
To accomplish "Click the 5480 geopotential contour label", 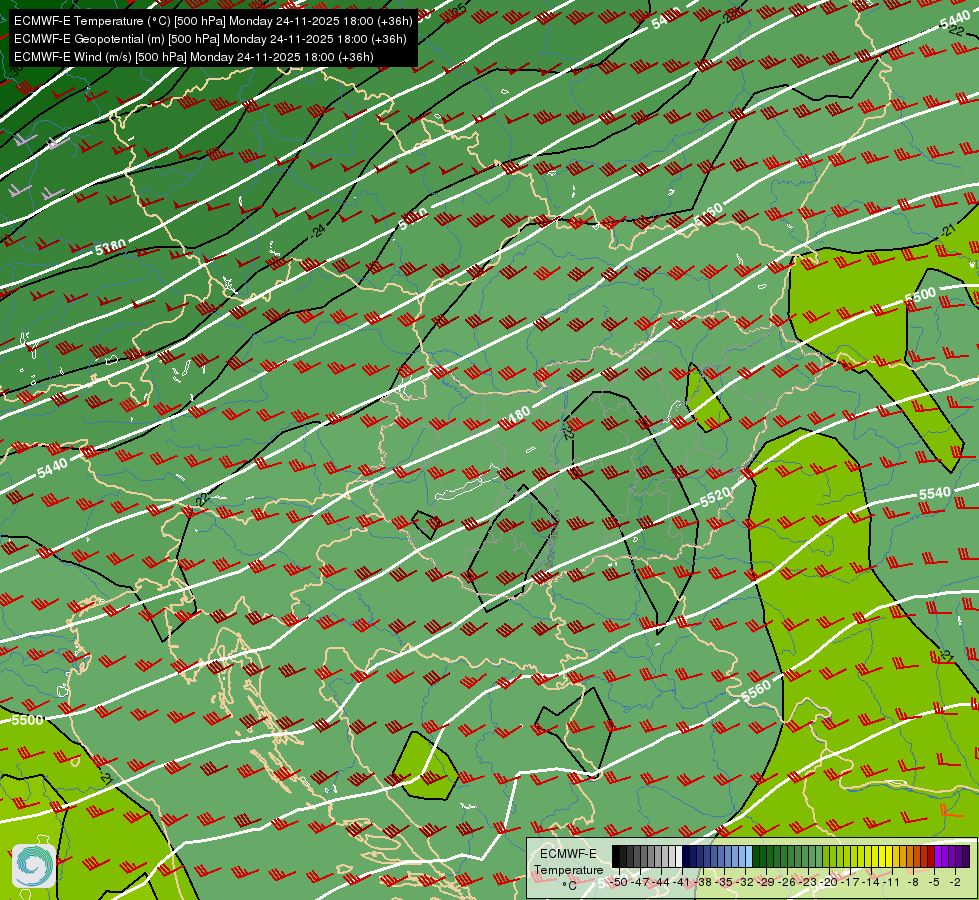I will point(515,417).
